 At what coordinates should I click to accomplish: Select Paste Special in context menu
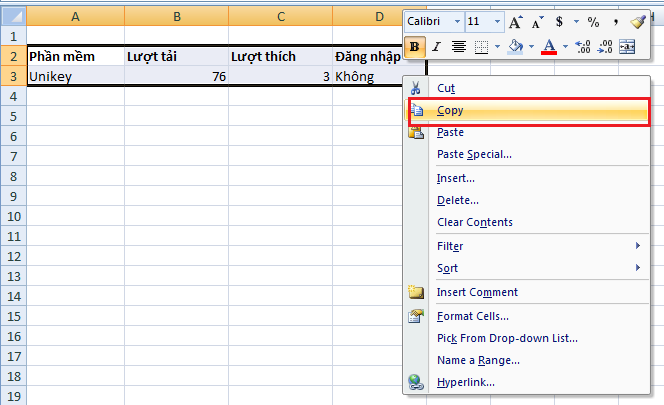point(474,154)
